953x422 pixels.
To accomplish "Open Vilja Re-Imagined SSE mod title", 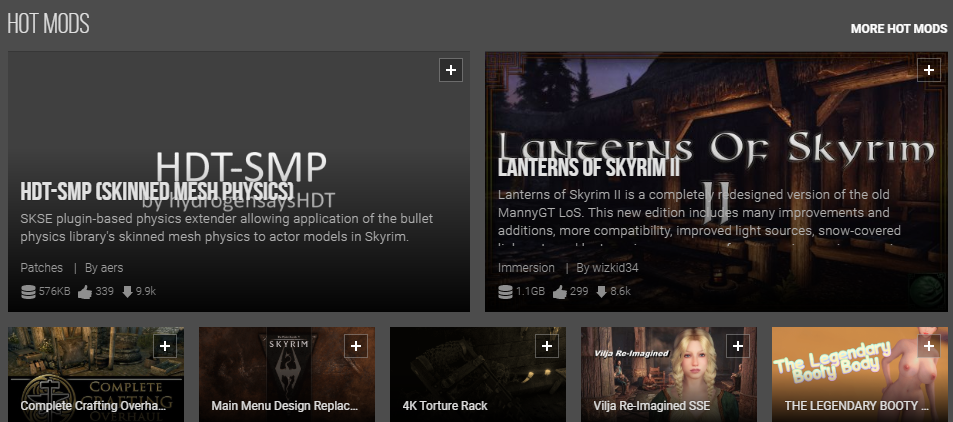I will [x=652, y=406].
